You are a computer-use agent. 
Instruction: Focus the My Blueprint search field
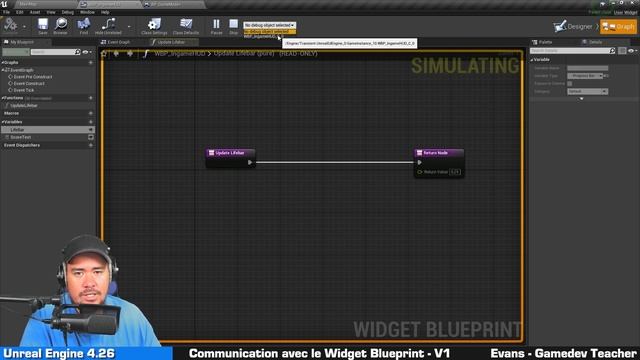click(x=56, y=52)
